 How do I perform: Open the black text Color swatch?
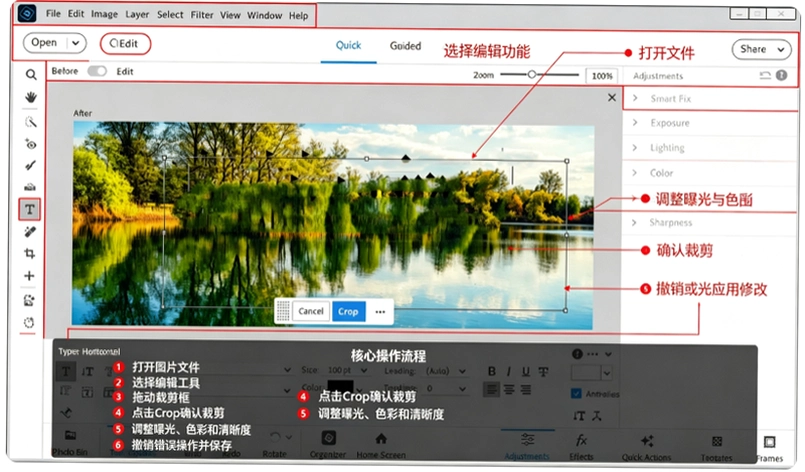[x=340, y=386]
